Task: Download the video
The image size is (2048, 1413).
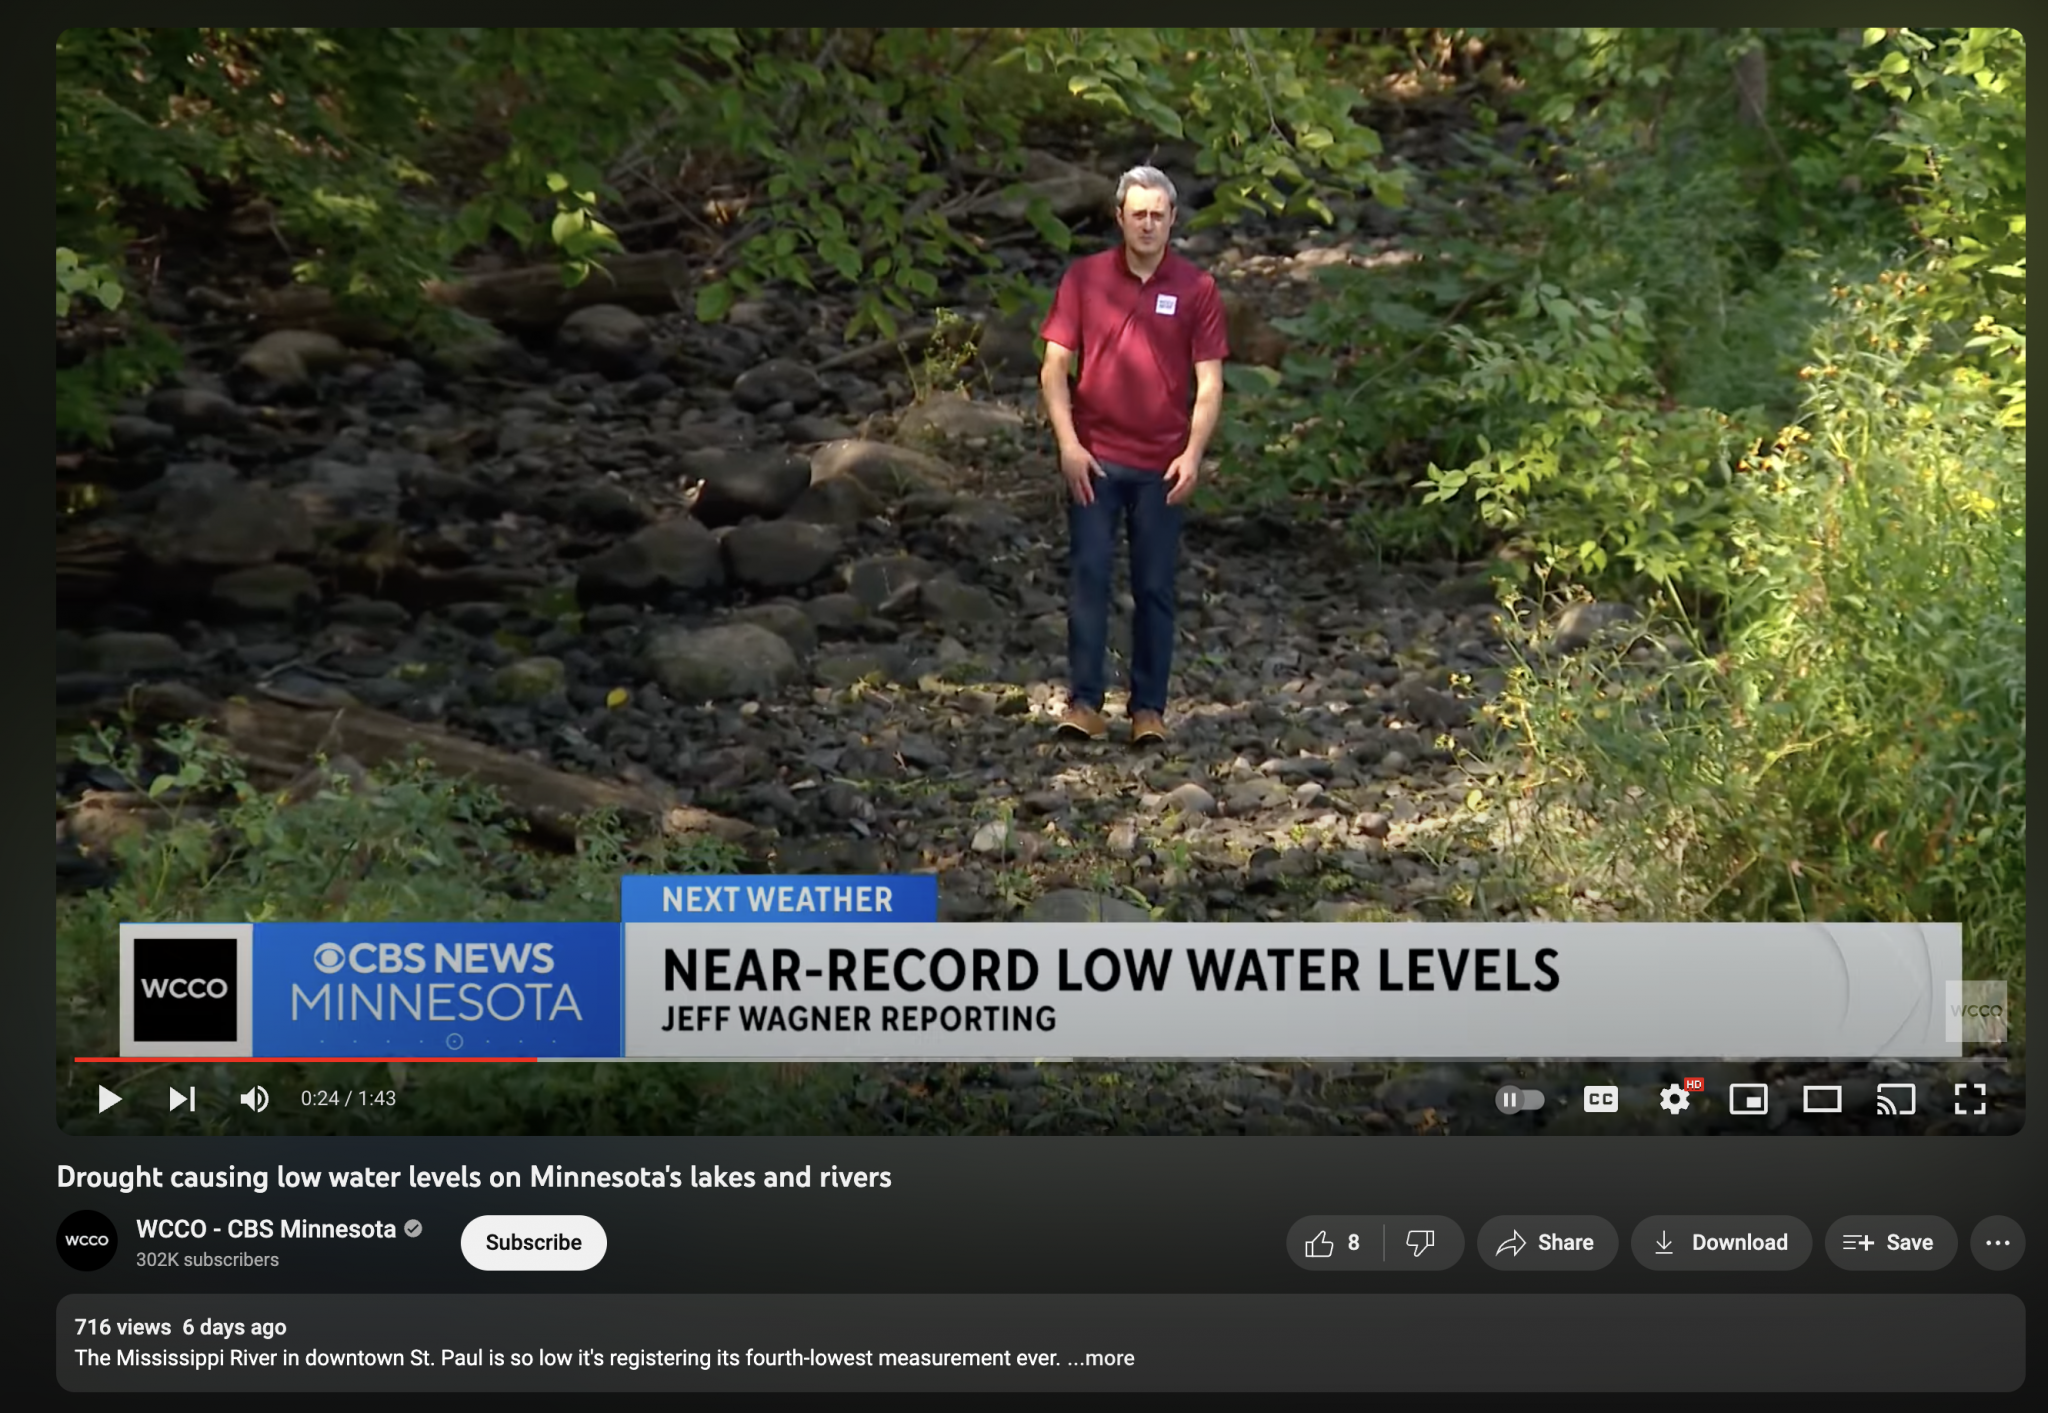Action: [x=1721, y=1243]
